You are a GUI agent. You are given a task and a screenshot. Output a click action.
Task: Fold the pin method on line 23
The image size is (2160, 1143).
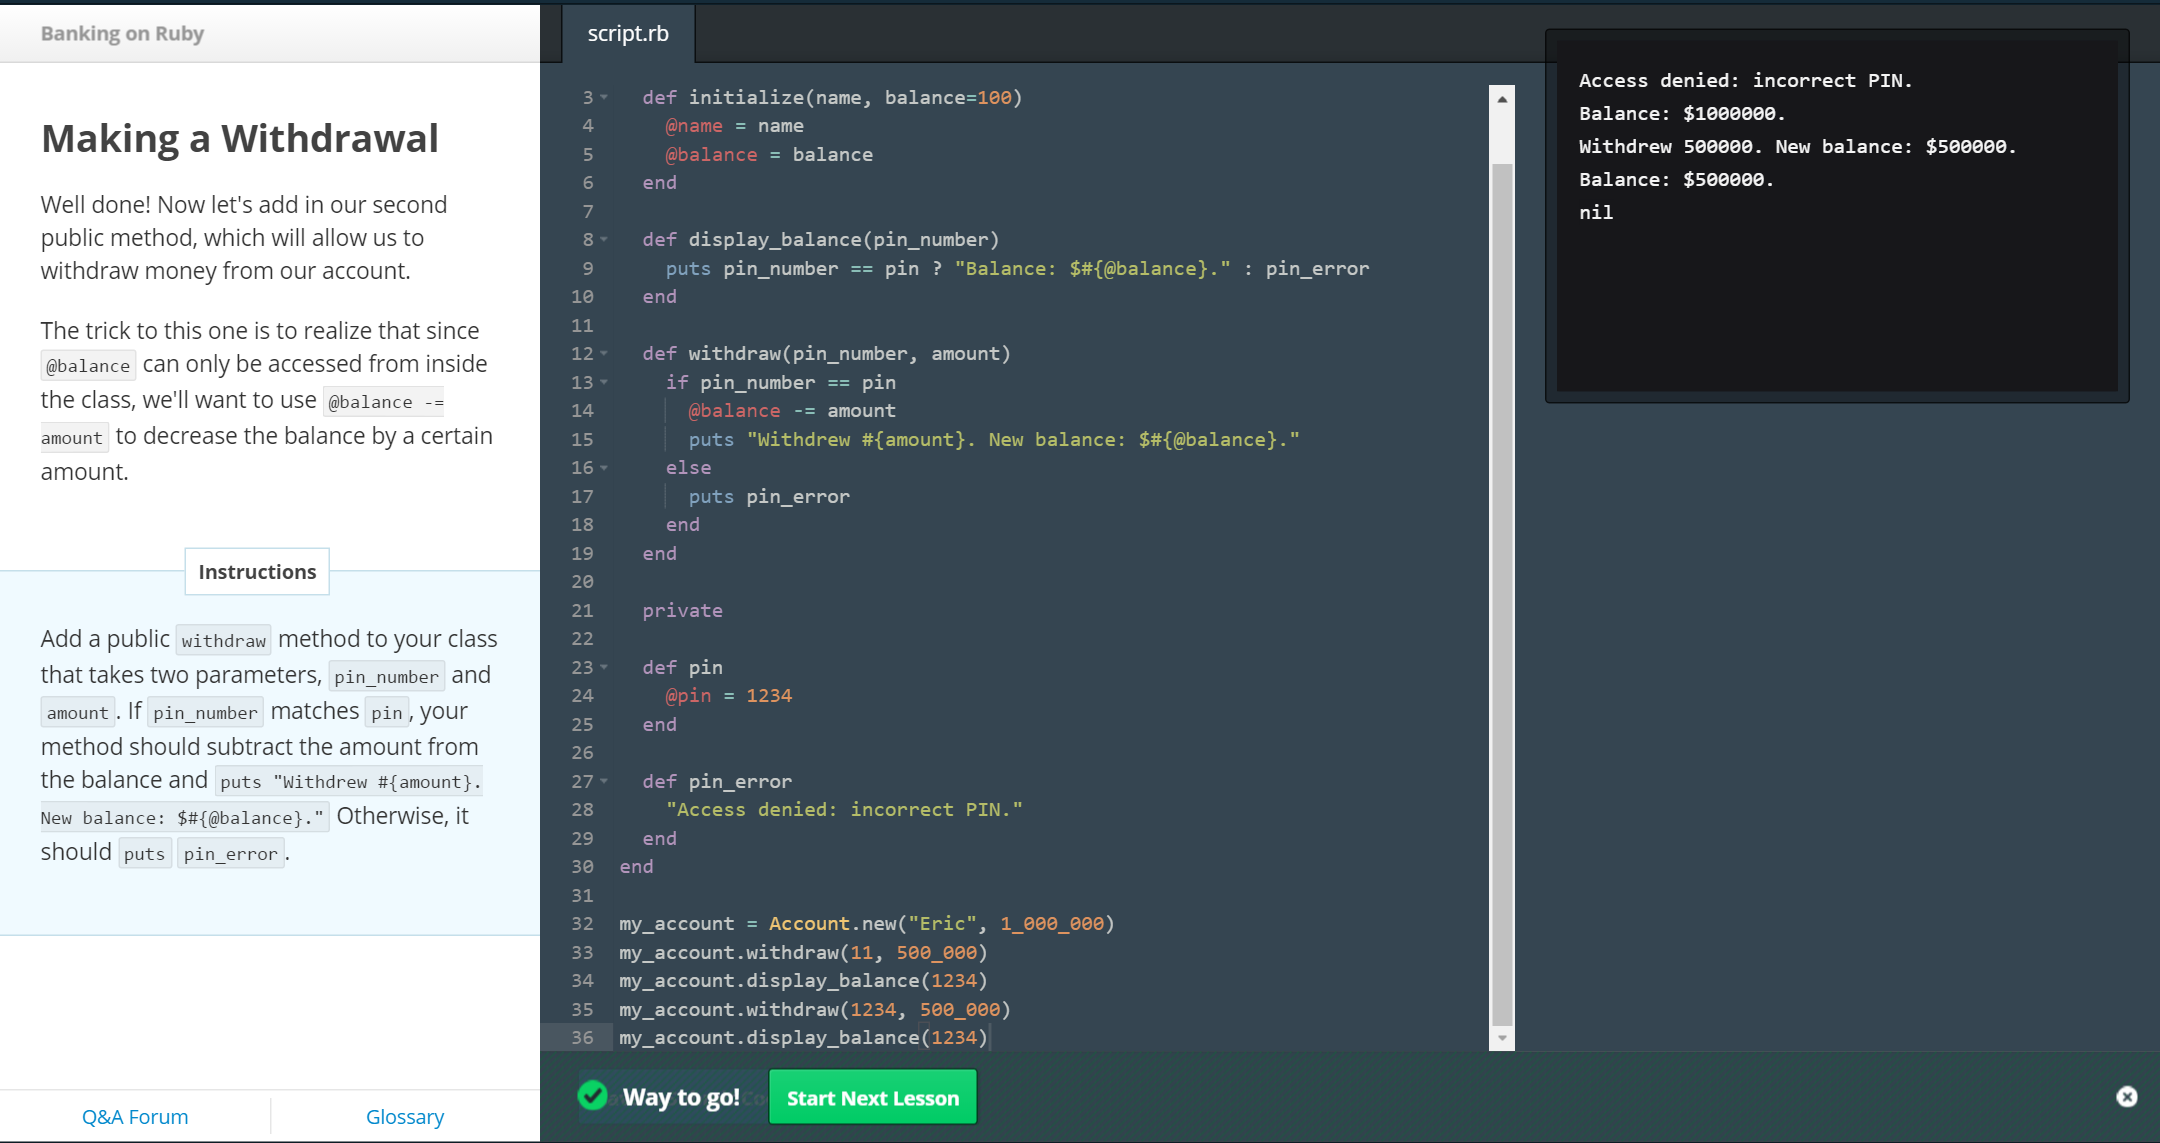(604, 667)
